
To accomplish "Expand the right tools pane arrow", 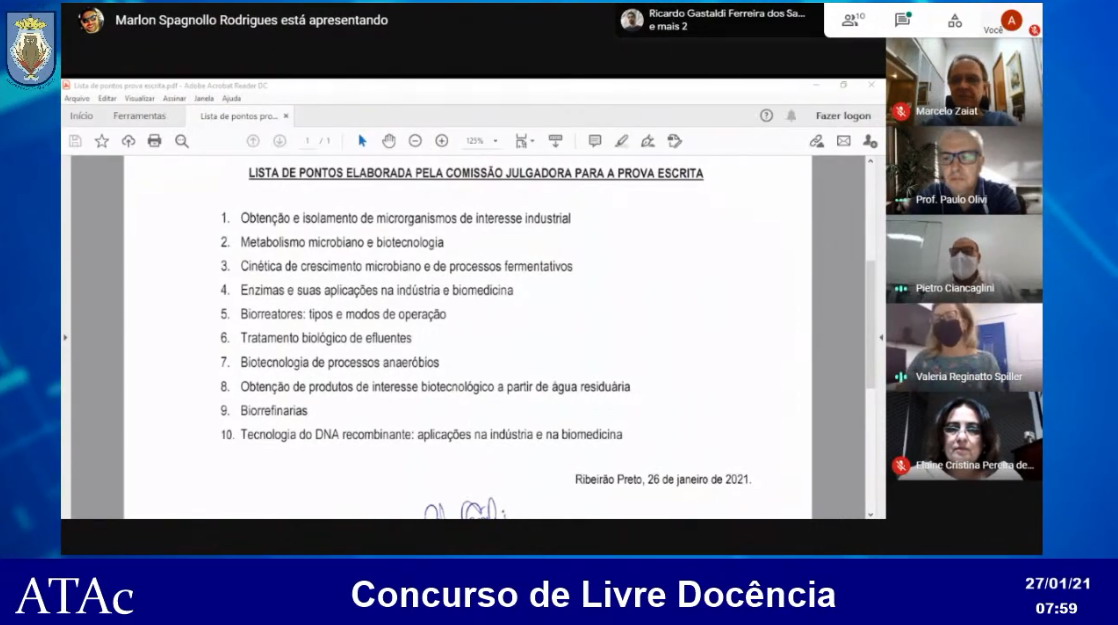I will (x=881, y=337).
